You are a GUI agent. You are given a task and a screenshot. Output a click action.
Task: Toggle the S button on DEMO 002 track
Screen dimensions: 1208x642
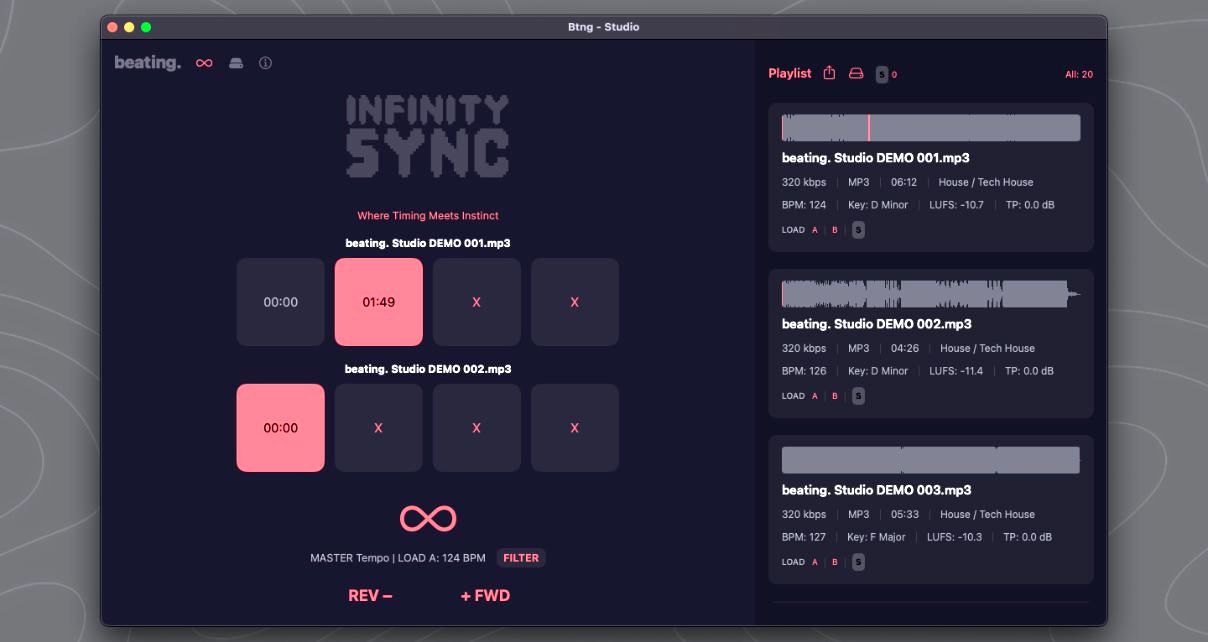coord(857,395)
